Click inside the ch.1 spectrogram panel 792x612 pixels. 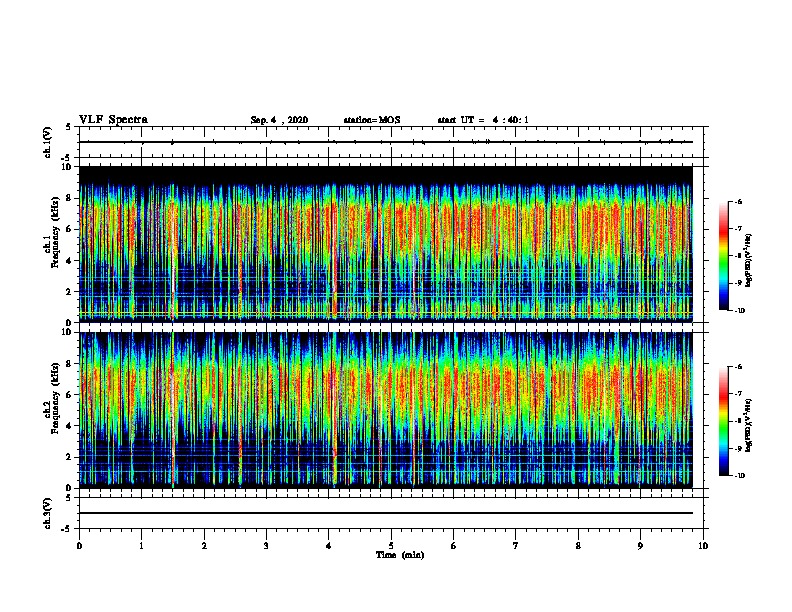point(386,244)
